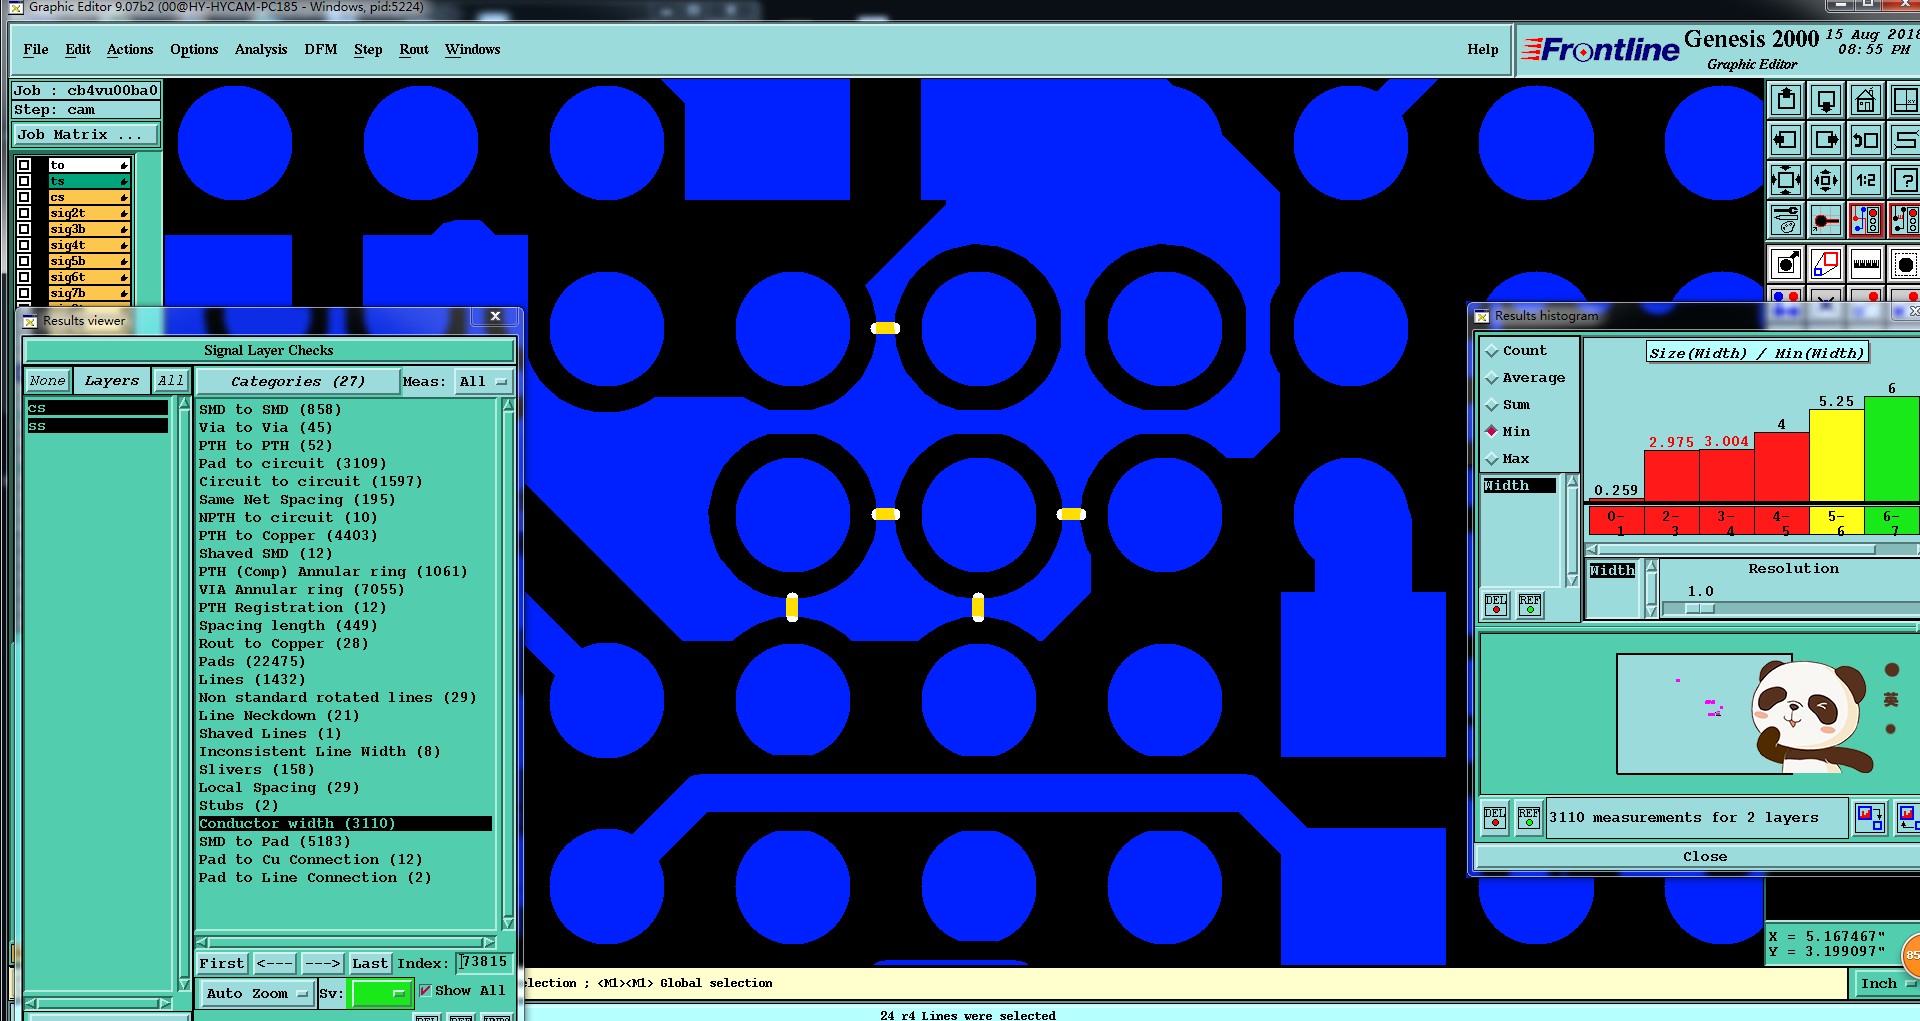Click None button in Results viewer

(x=47, y=380)
